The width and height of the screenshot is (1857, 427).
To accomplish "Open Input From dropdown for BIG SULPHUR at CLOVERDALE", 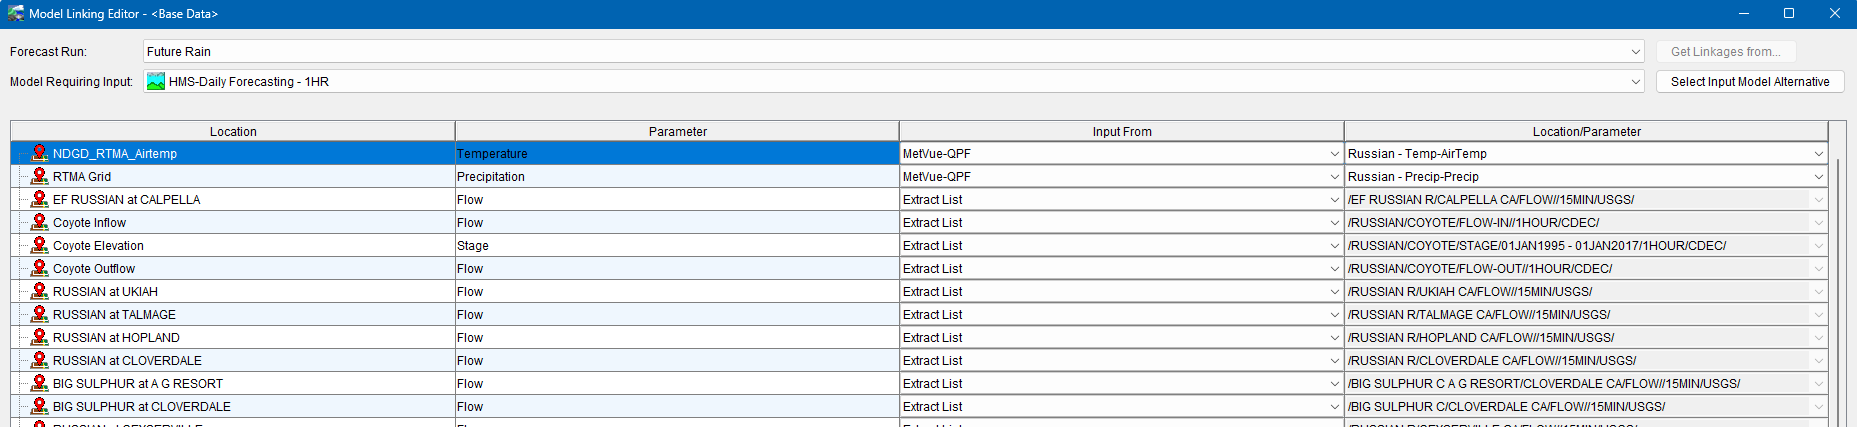I will [x=1334, y=407].
